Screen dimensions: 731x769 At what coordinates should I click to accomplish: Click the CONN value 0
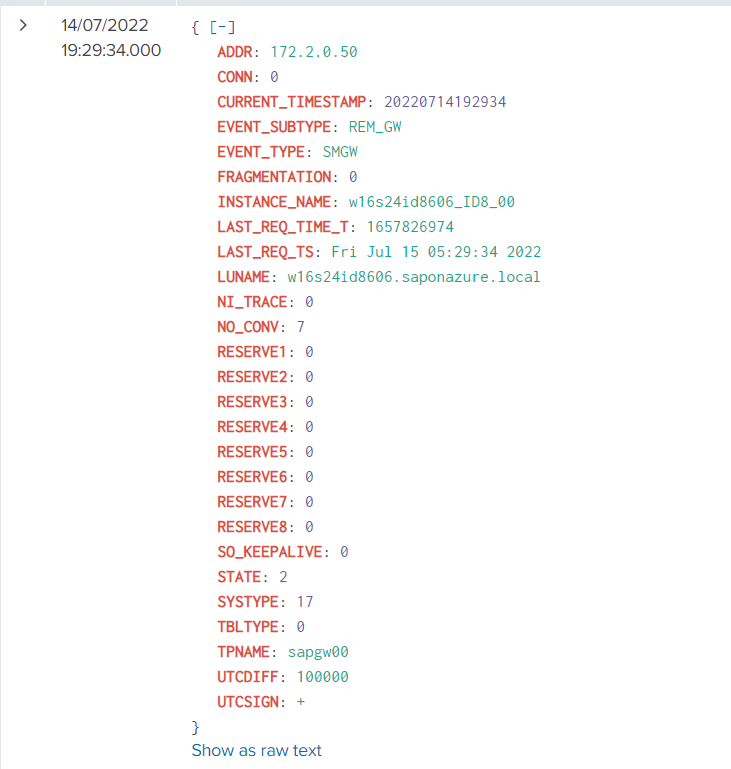click(274, 77)
